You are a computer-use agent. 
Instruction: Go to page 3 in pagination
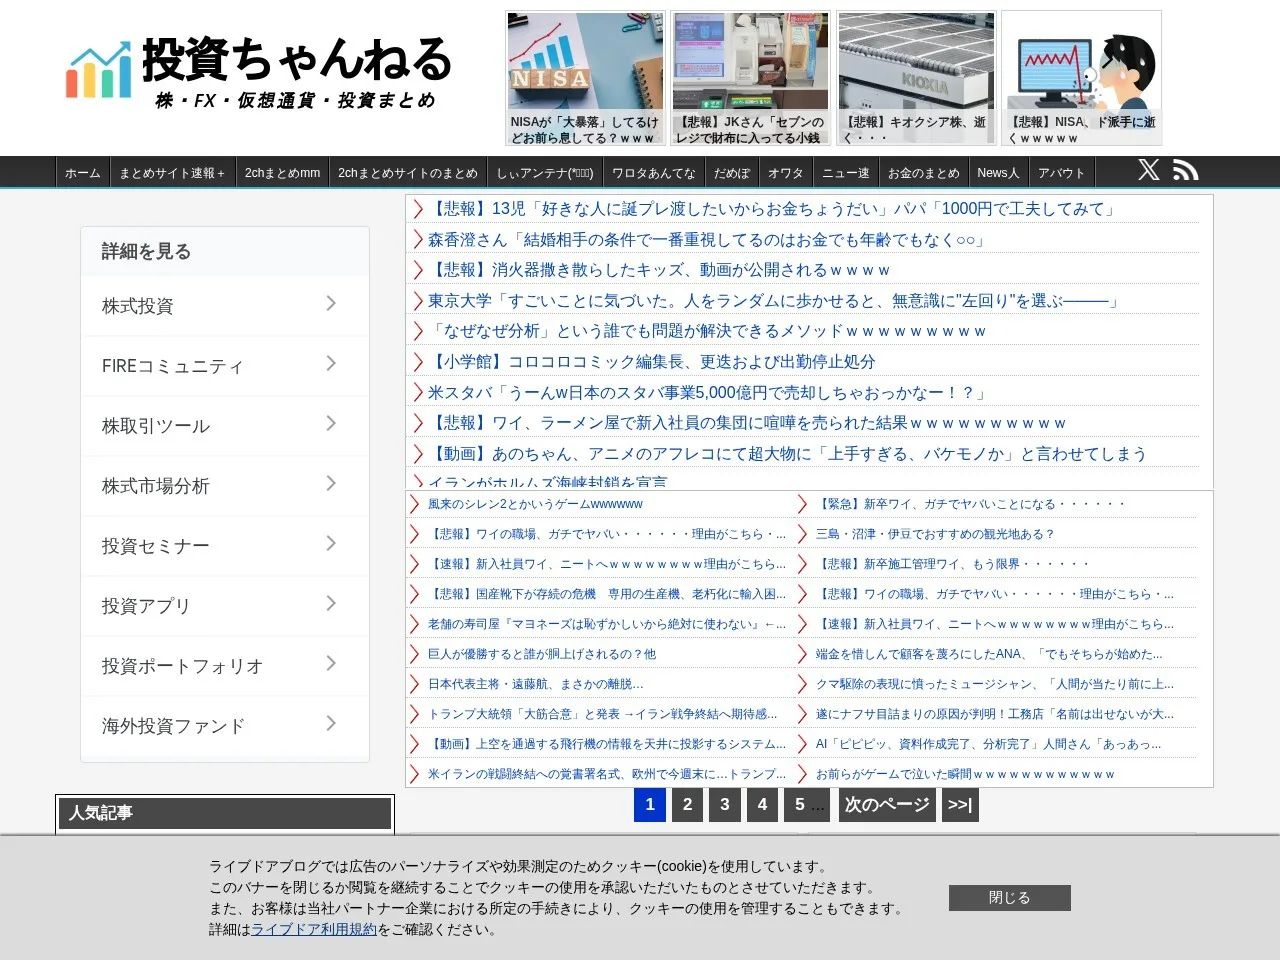(x=725, y=805)
